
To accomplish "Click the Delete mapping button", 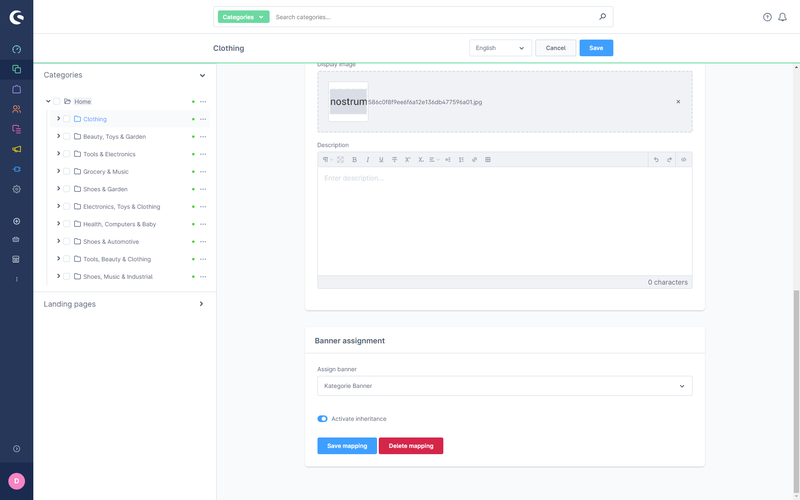I will (x=410, y=446).
